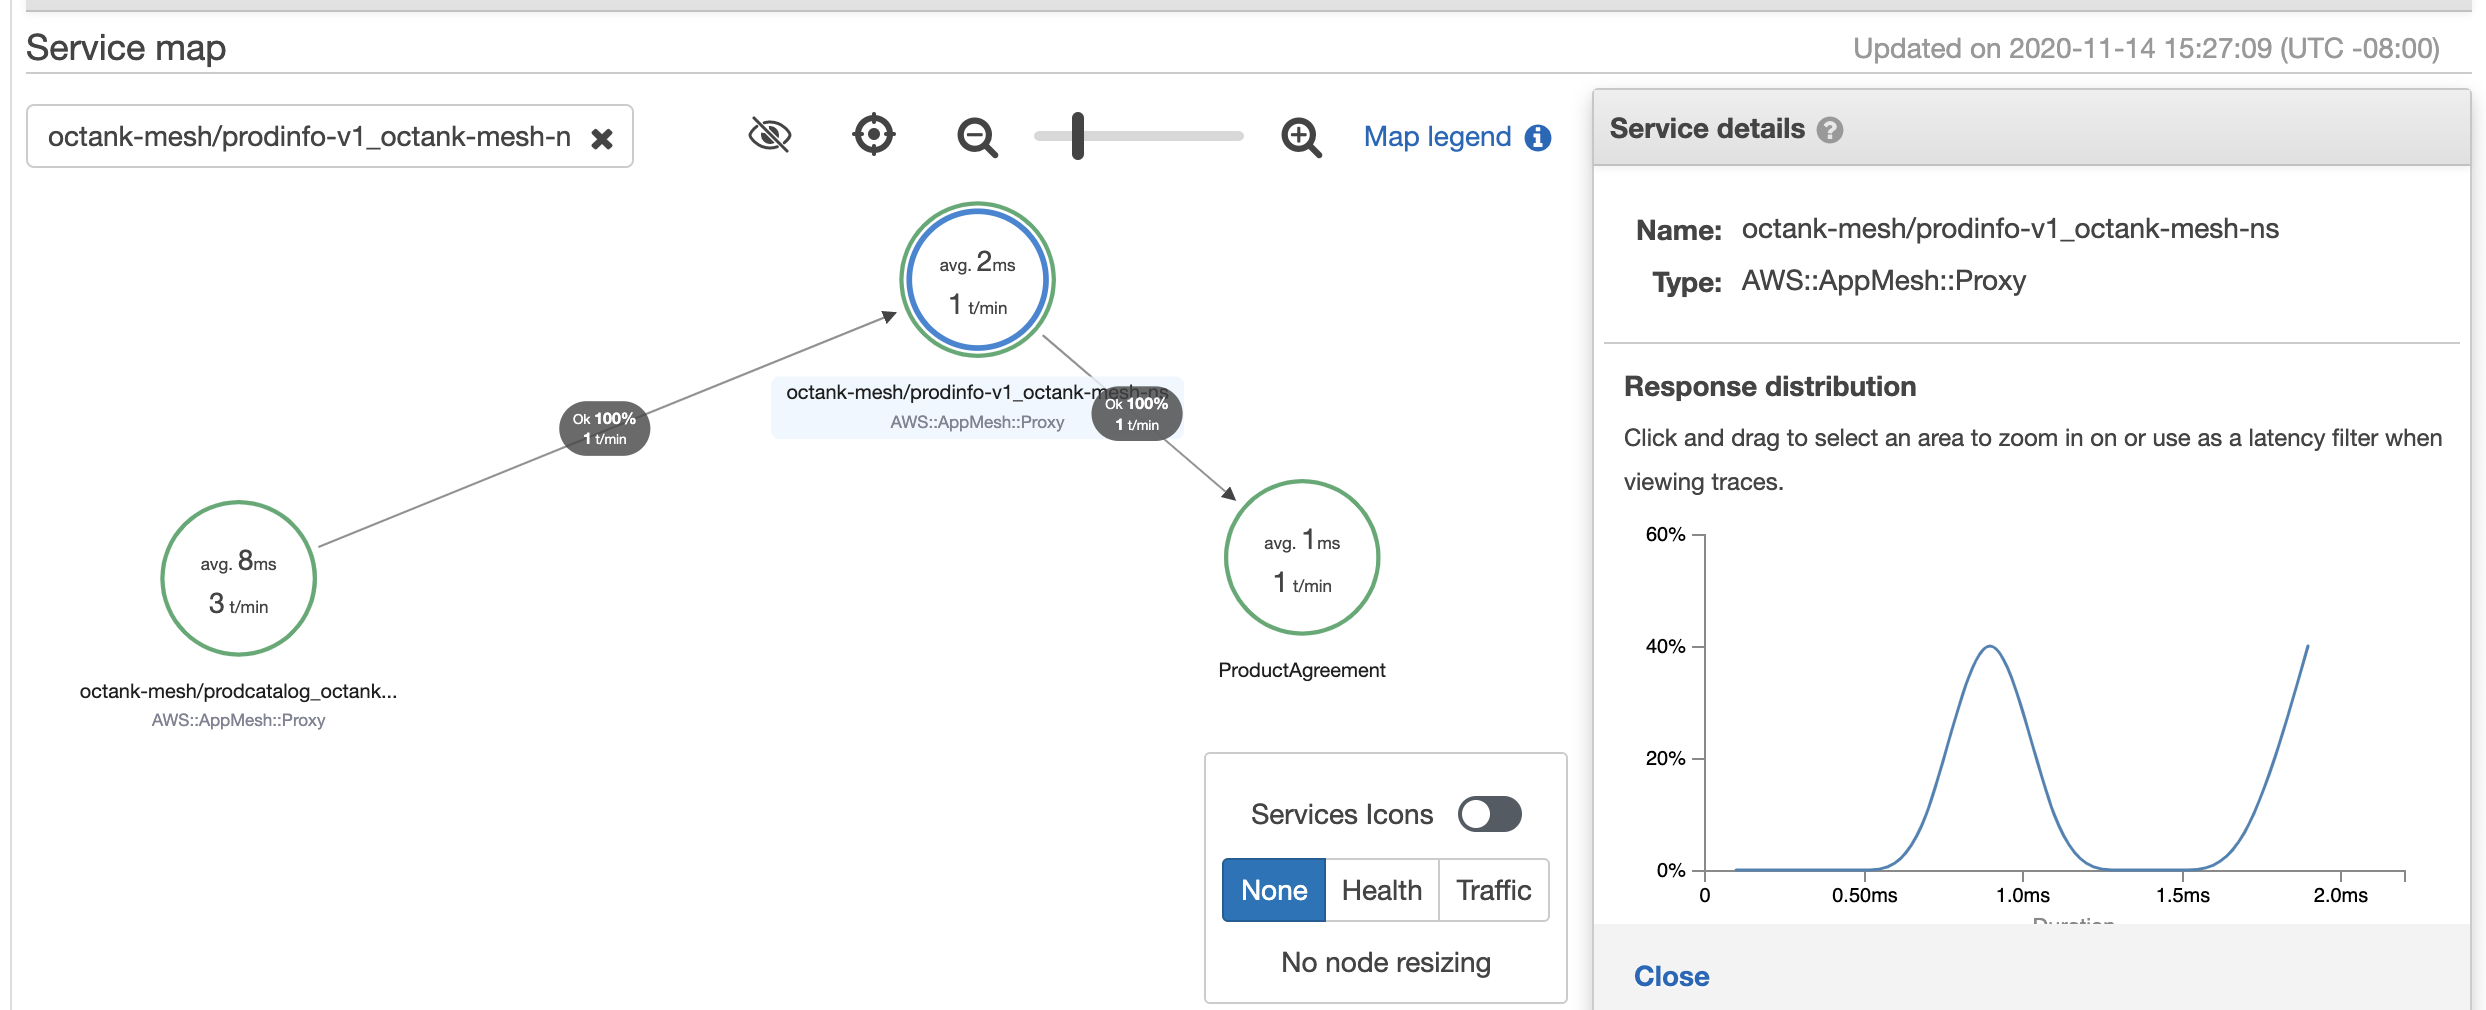
Task: Click the Map legend info icon
Action: (x=1538, y=138)
